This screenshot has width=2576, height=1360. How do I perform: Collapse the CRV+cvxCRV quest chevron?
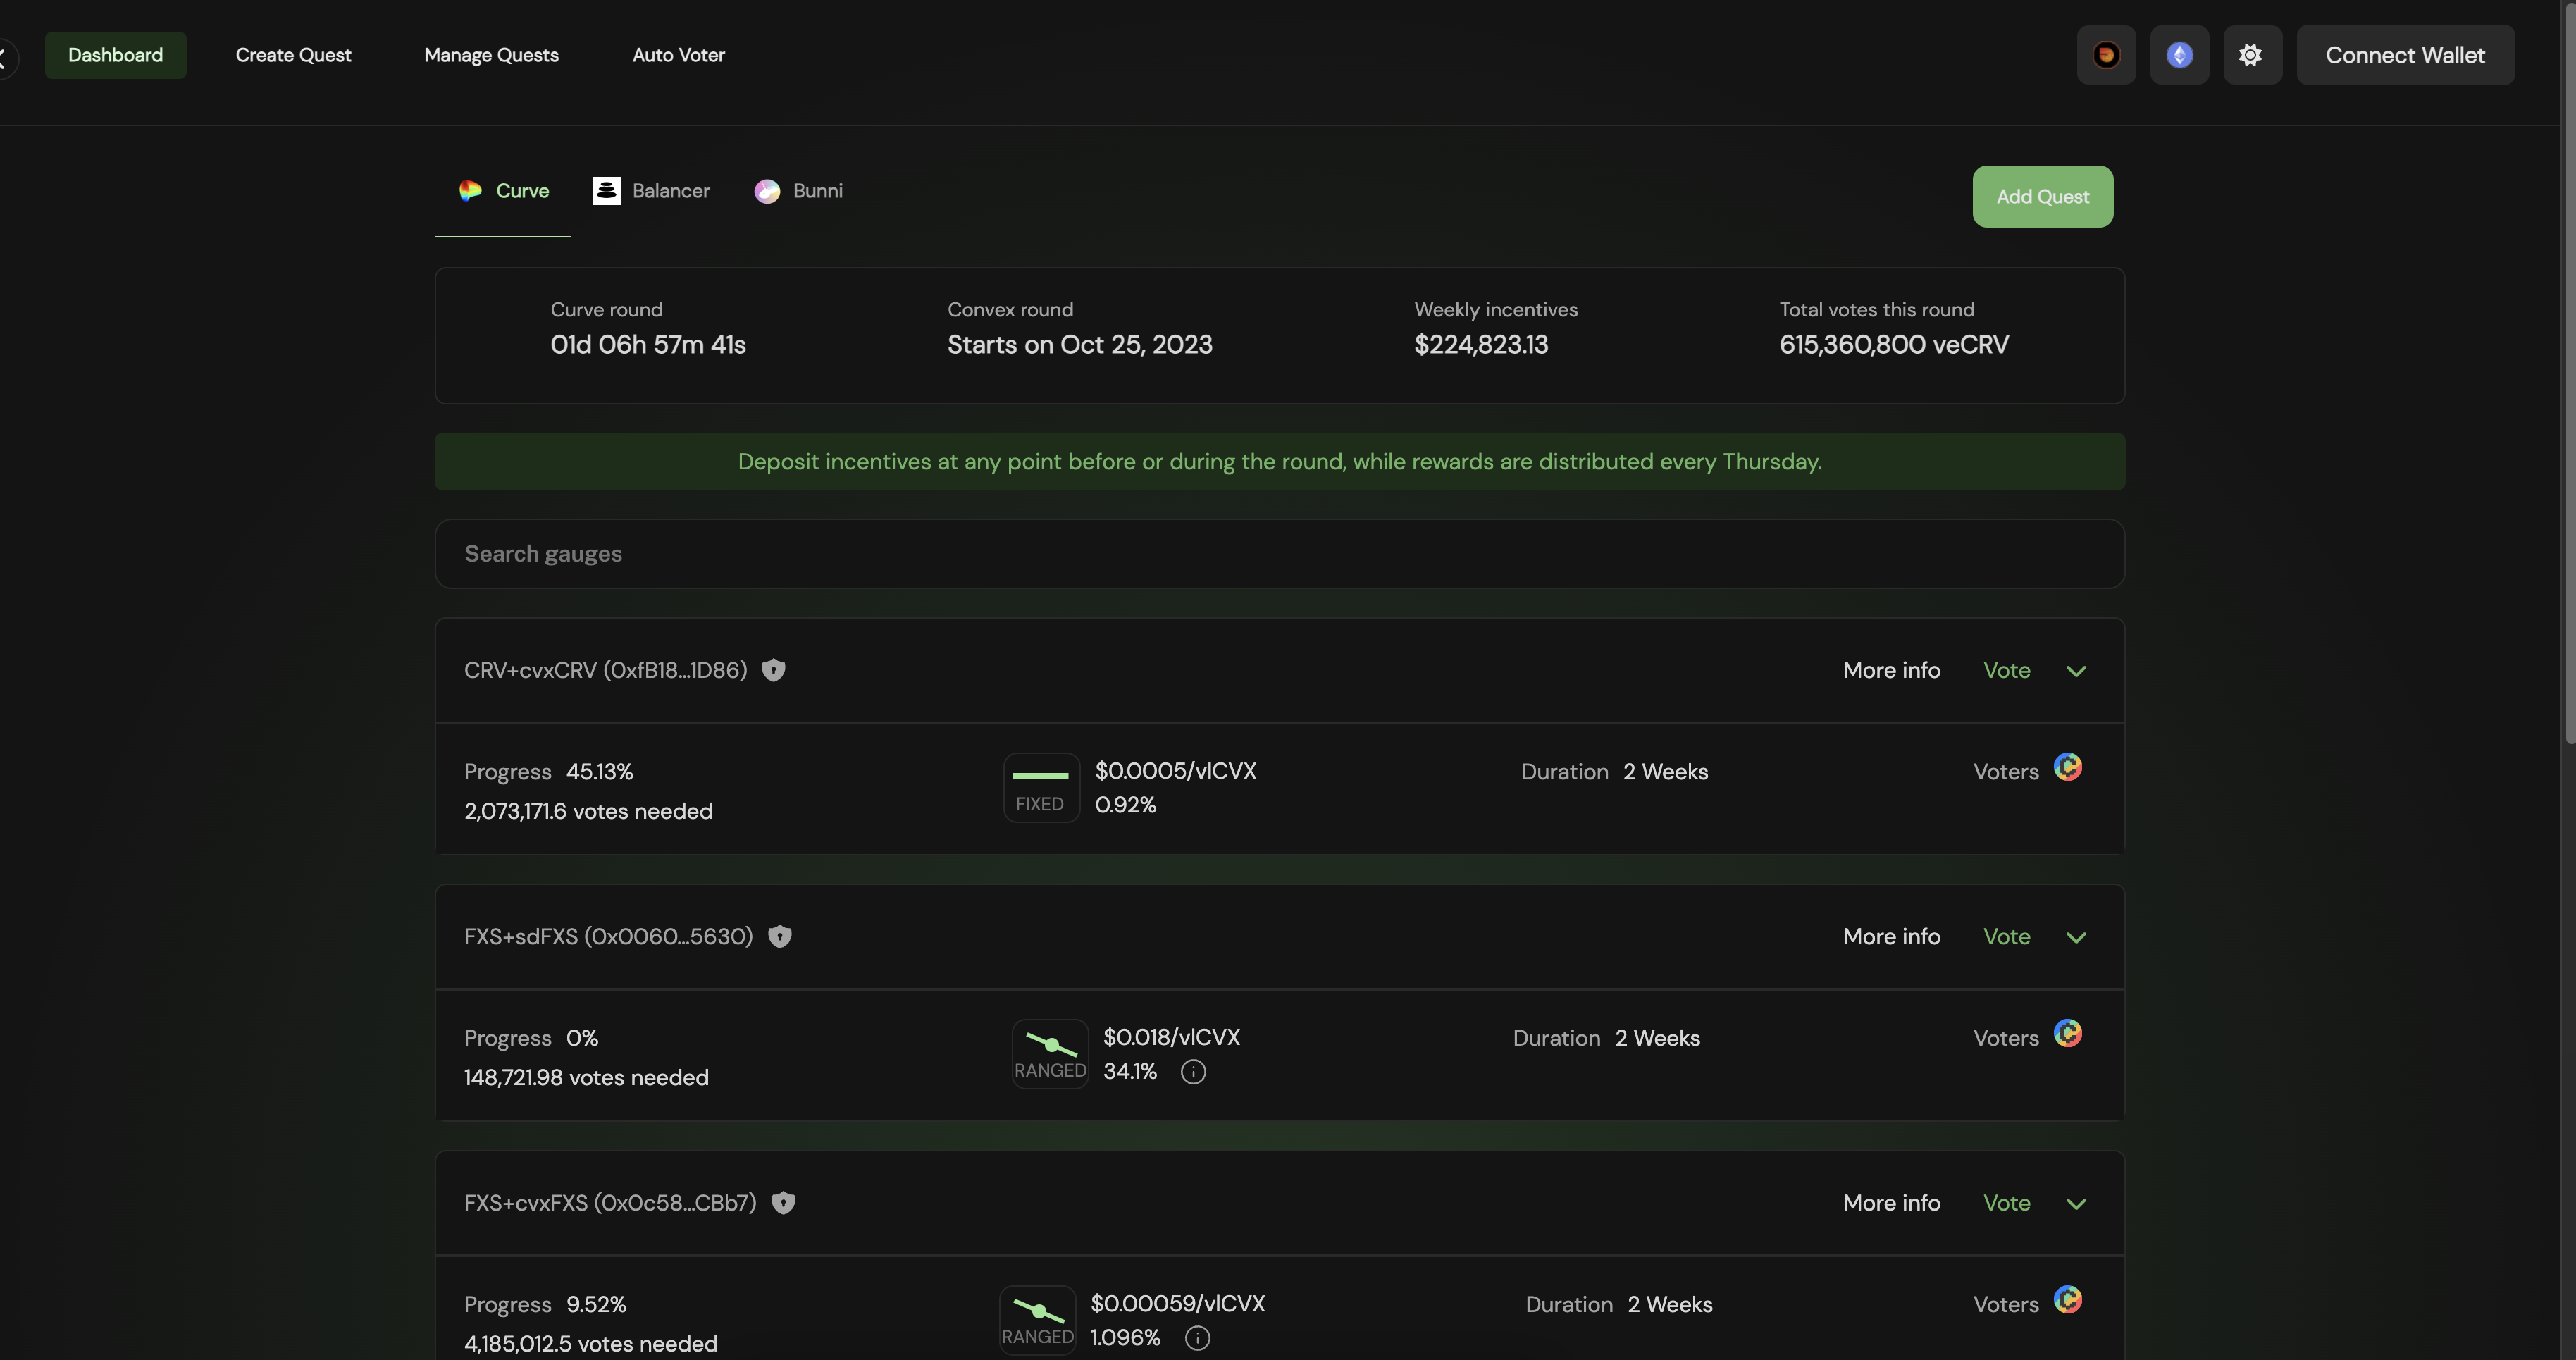(2076, 671)
